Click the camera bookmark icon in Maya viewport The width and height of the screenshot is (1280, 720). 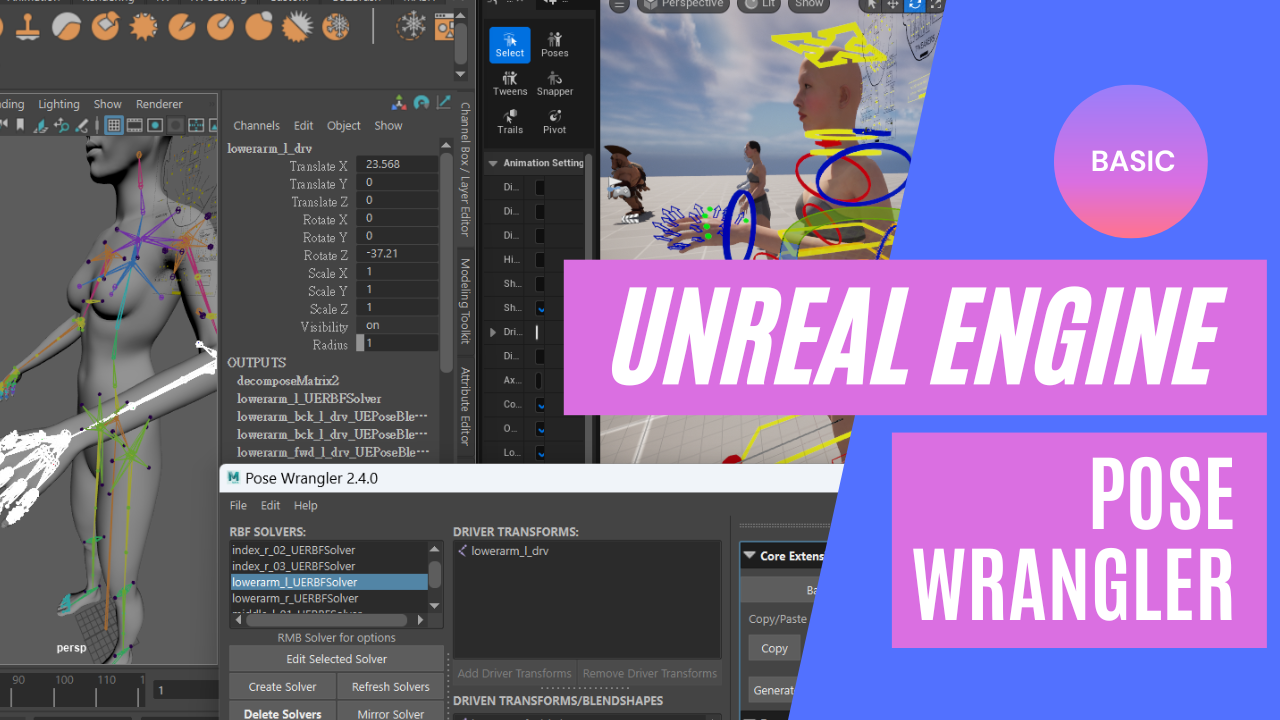click(20, 125)
